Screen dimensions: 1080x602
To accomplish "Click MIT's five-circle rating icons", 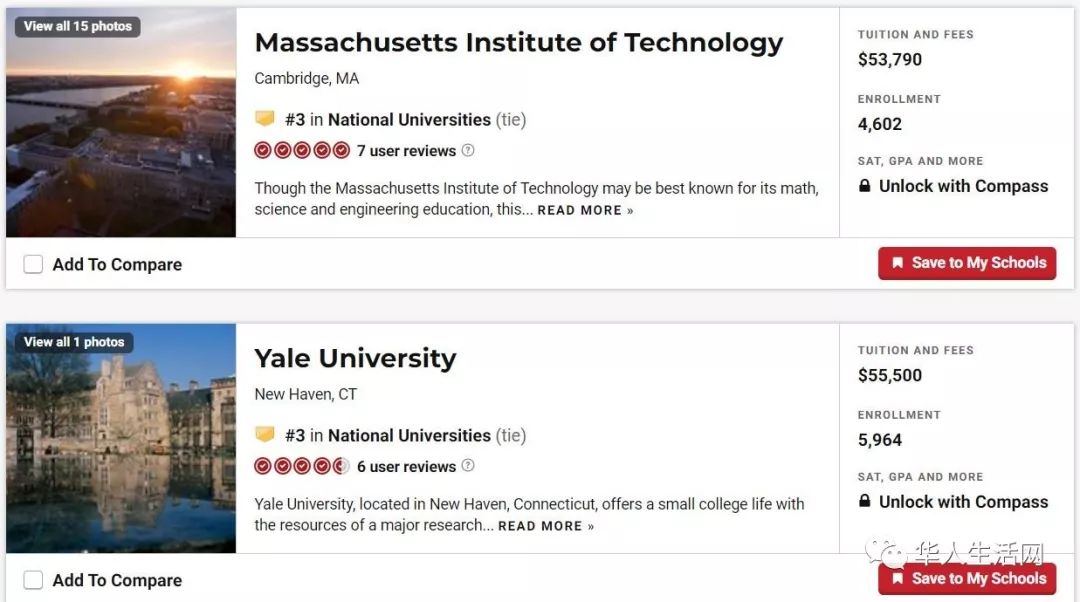I will coord(302,150).
